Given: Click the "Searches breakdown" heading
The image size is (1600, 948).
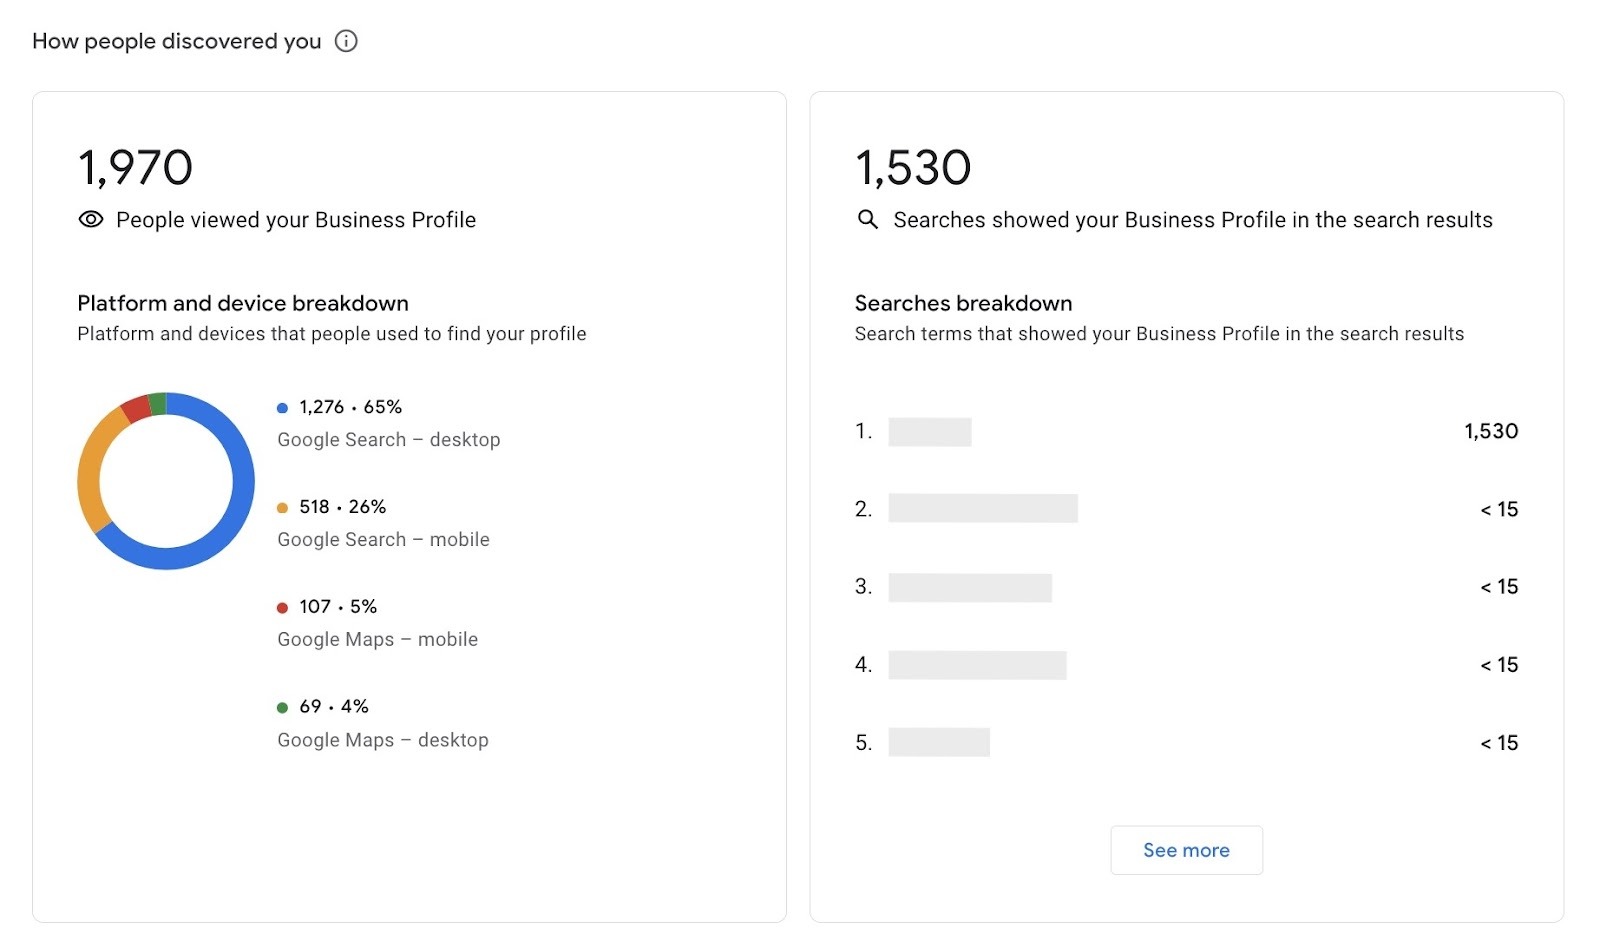Looking at the screenshot, I should coord(963,303).
